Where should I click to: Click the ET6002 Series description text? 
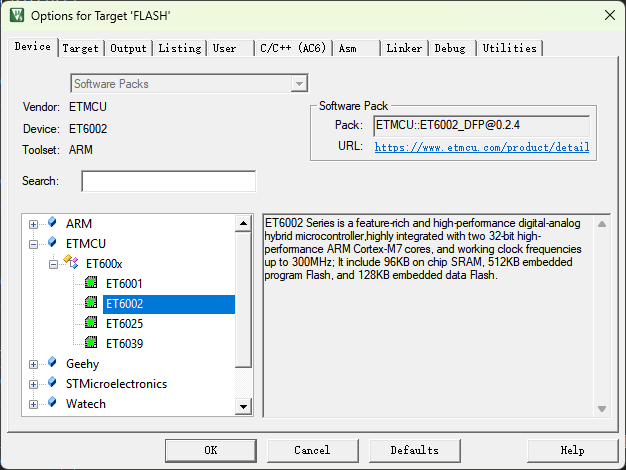coord(423,249)
